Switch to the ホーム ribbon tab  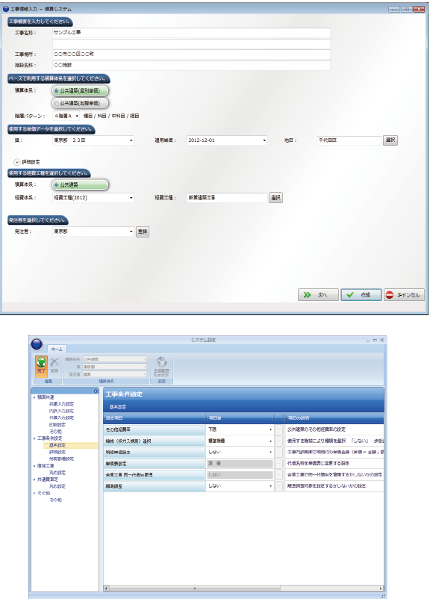(57, 349)
